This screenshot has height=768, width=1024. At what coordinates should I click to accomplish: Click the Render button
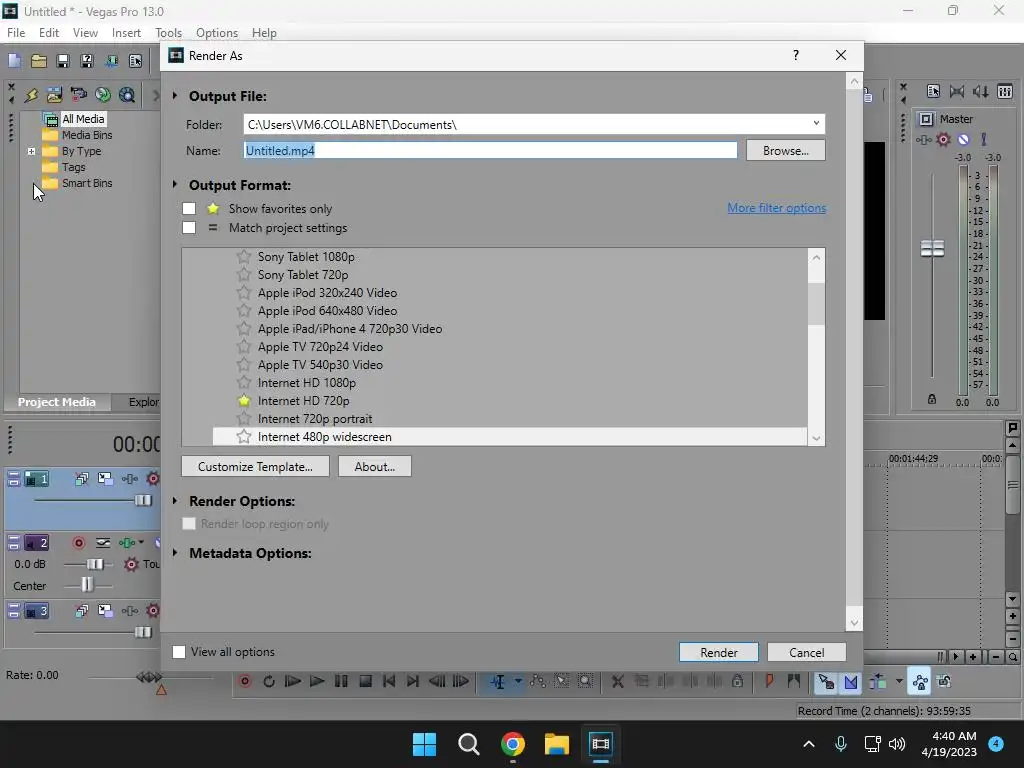[x=718, y=652]
